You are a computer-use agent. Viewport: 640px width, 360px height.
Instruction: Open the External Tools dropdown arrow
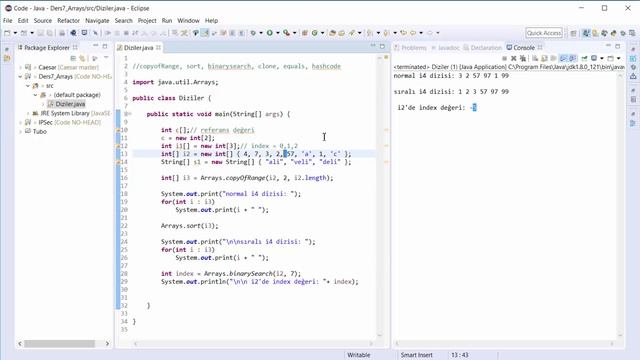[294, 33]
